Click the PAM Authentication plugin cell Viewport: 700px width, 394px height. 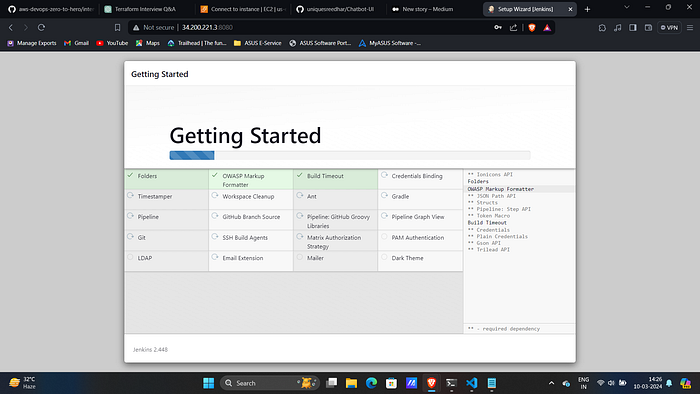tap(420, 241)
